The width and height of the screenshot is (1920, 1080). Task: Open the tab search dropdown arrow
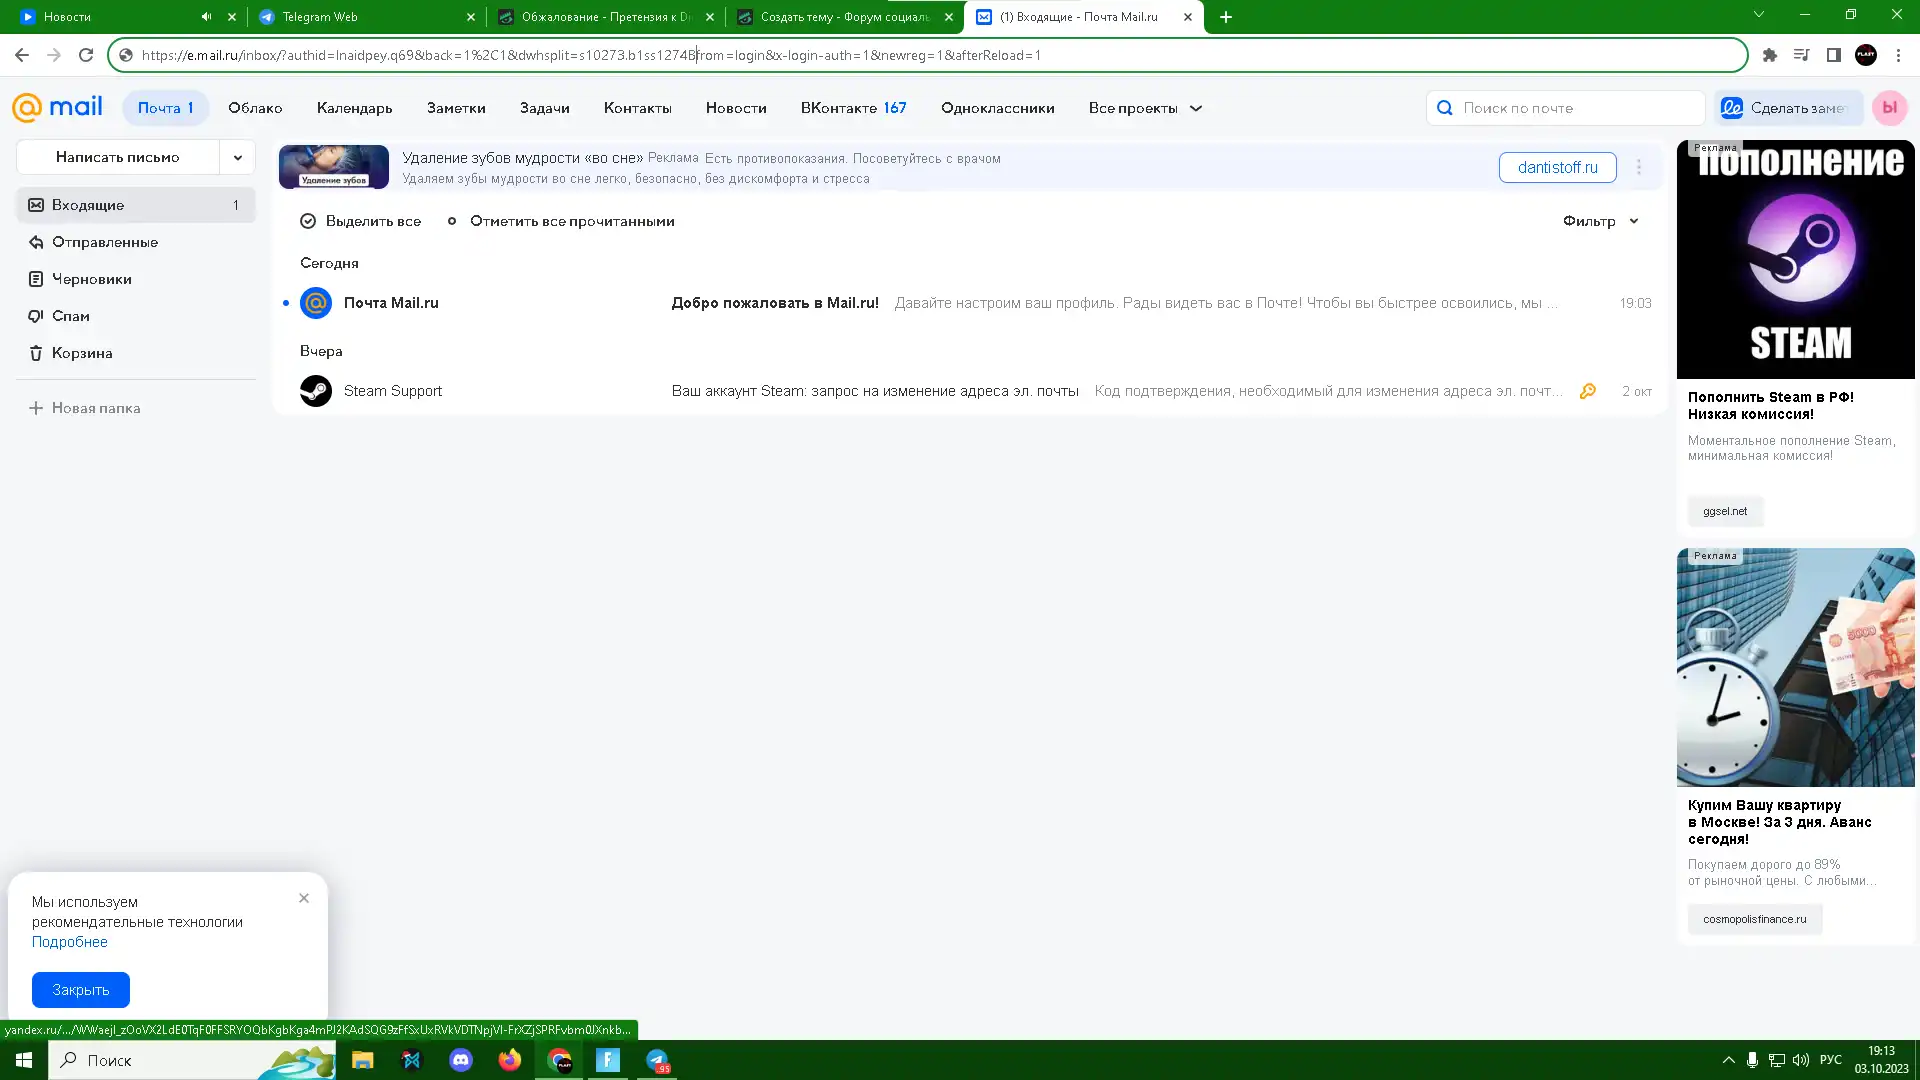pyautogui.click(x=1759, y=14)
